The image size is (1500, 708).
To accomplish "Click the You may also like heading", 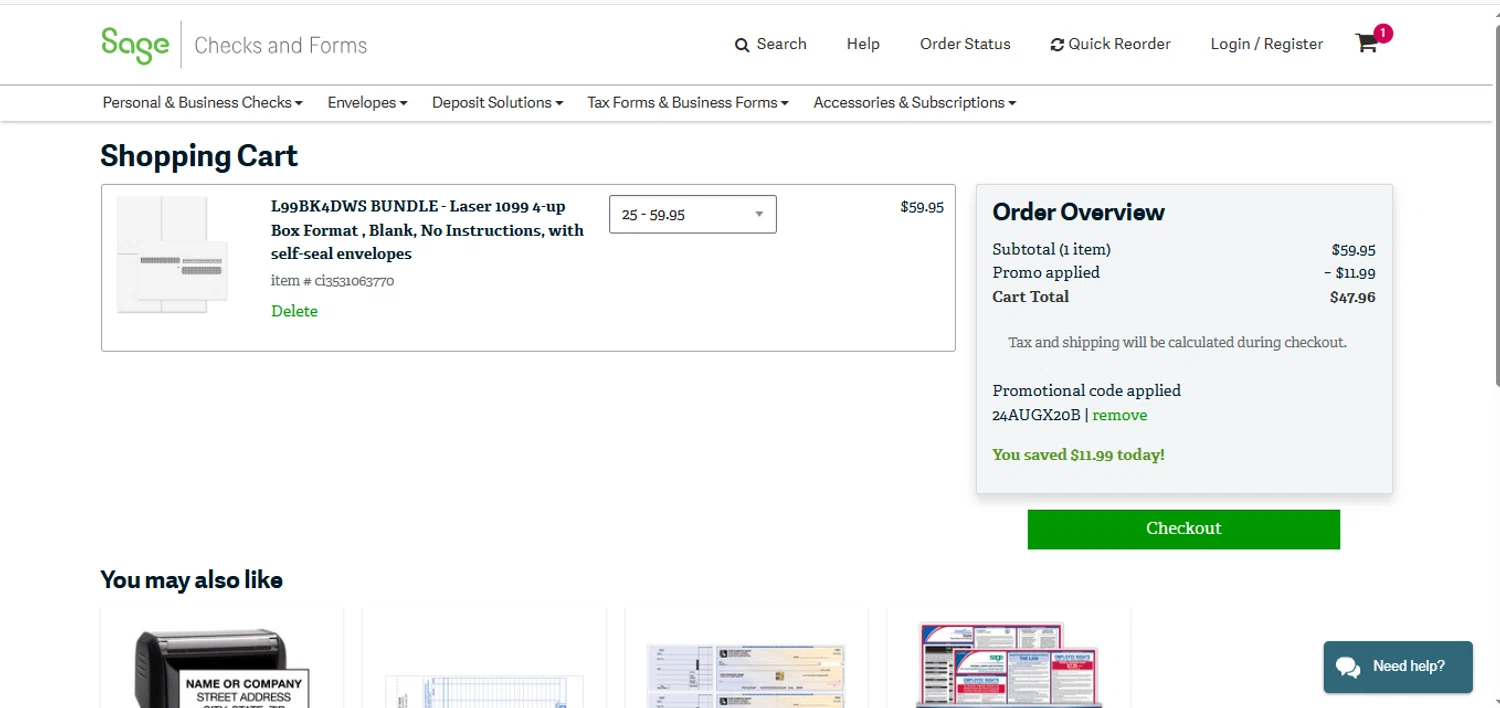I will click(x=191, y=580).
